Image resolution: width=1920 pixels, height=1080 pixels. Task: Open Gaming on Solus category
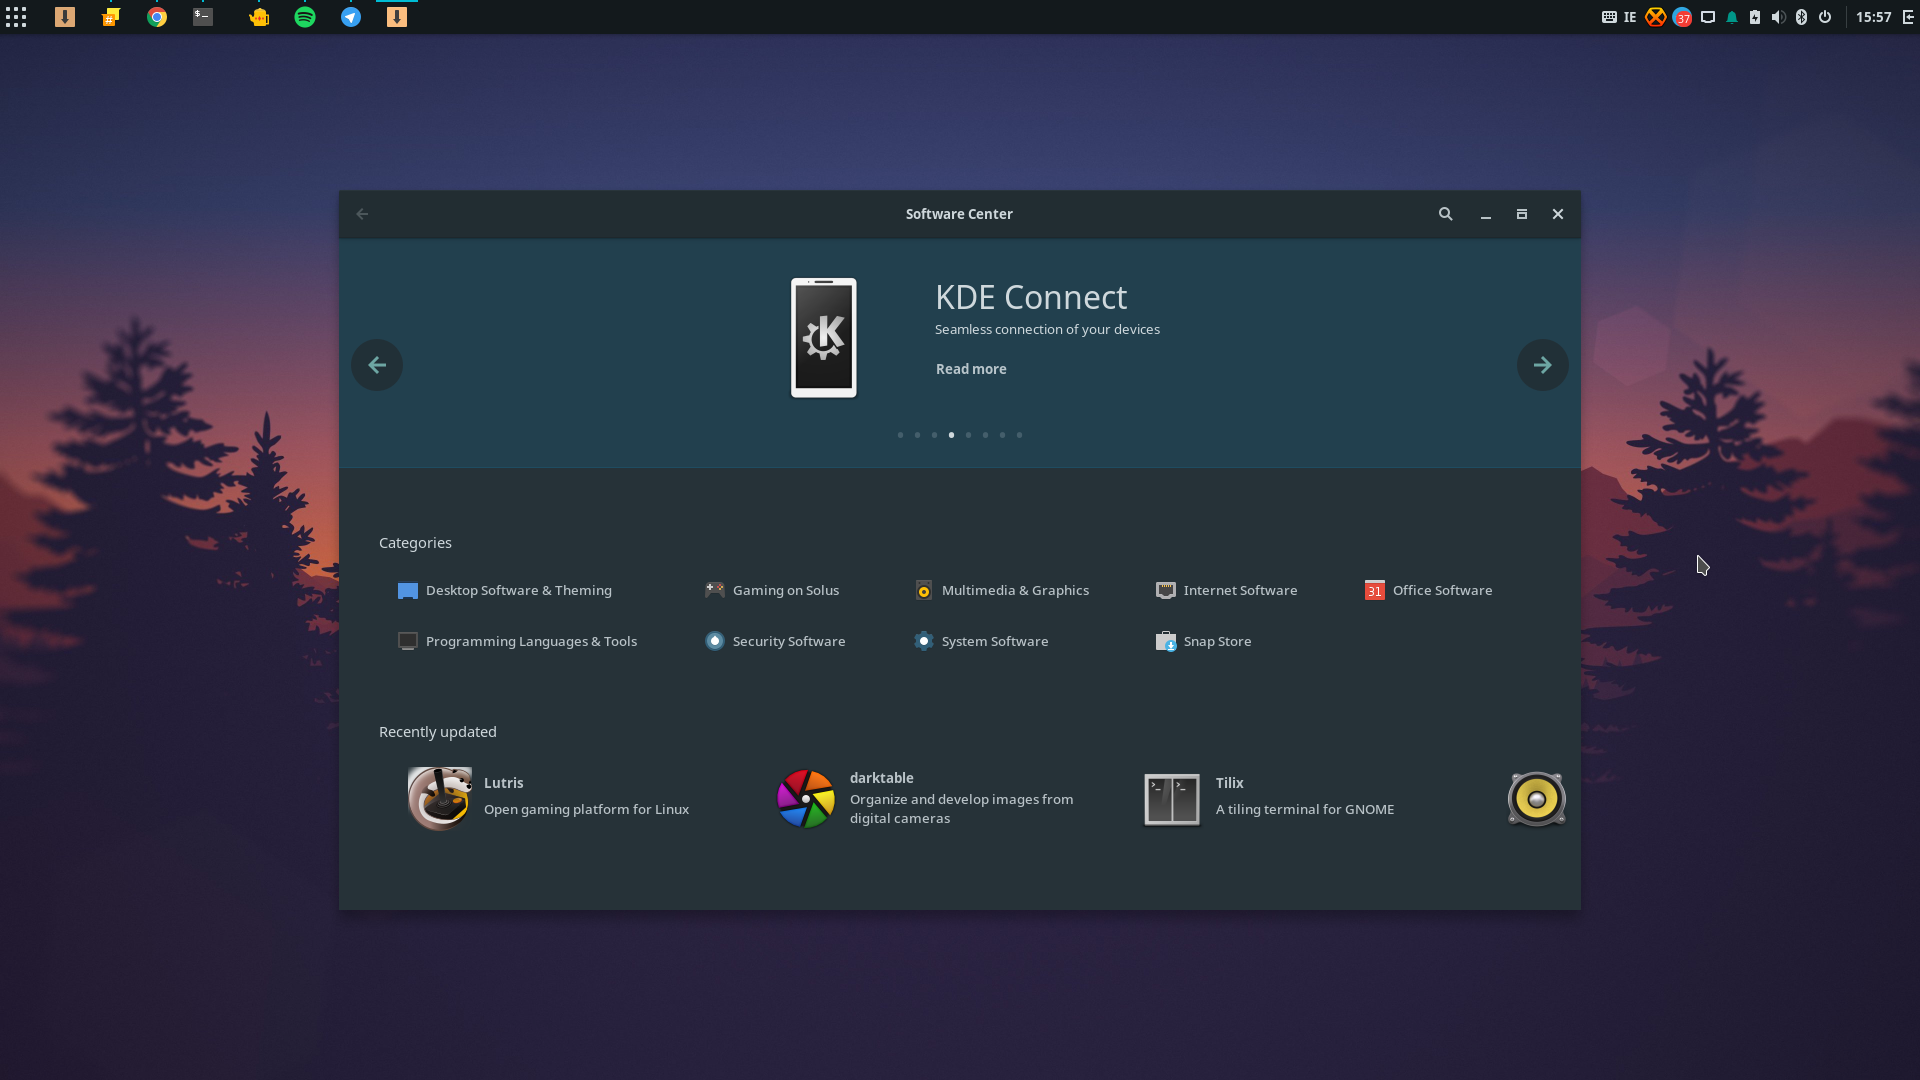772,591
